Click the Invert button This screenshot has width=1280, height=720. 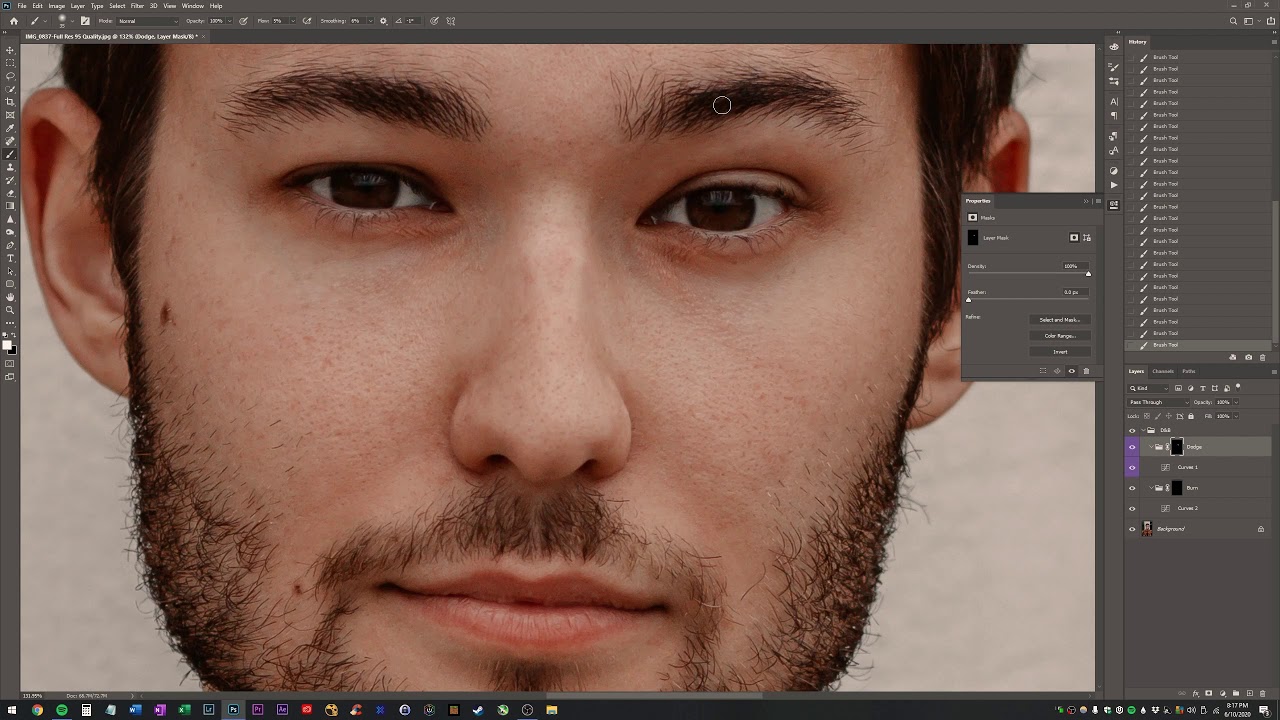point(1060,352)
